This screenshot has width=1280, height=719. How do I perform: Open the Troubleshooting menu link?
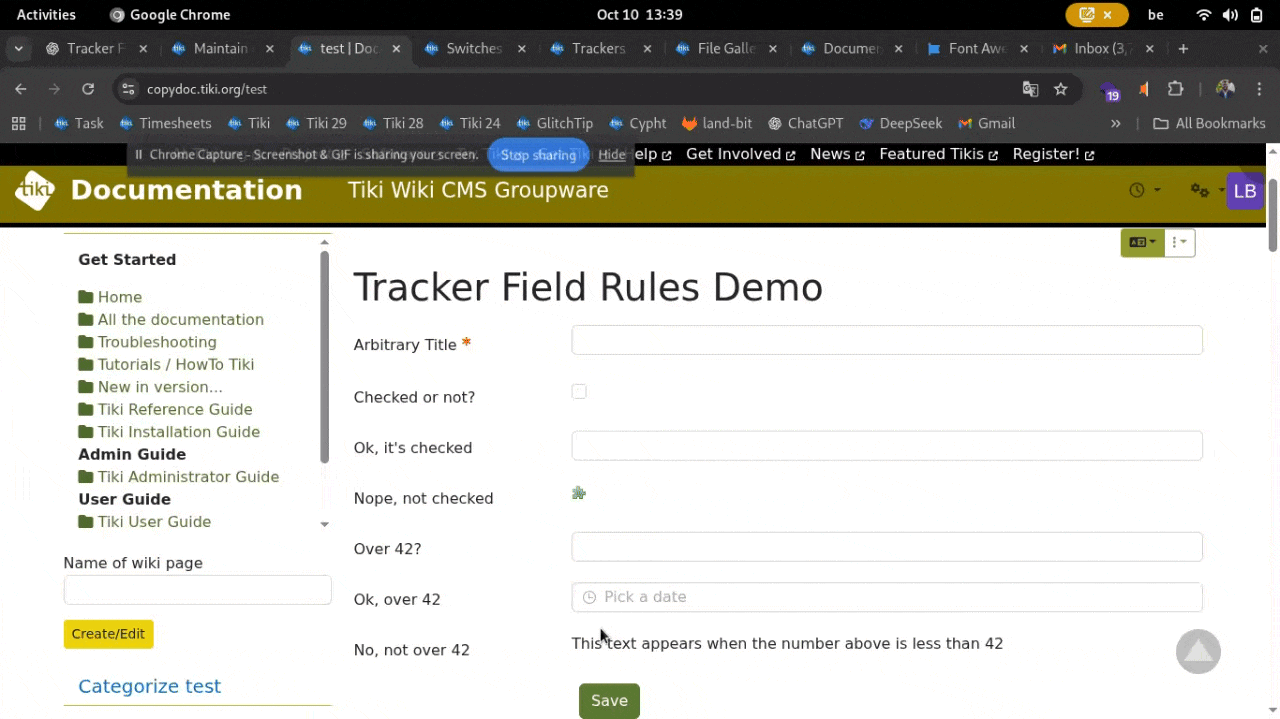pyautogui.click(x=157, y=342)
